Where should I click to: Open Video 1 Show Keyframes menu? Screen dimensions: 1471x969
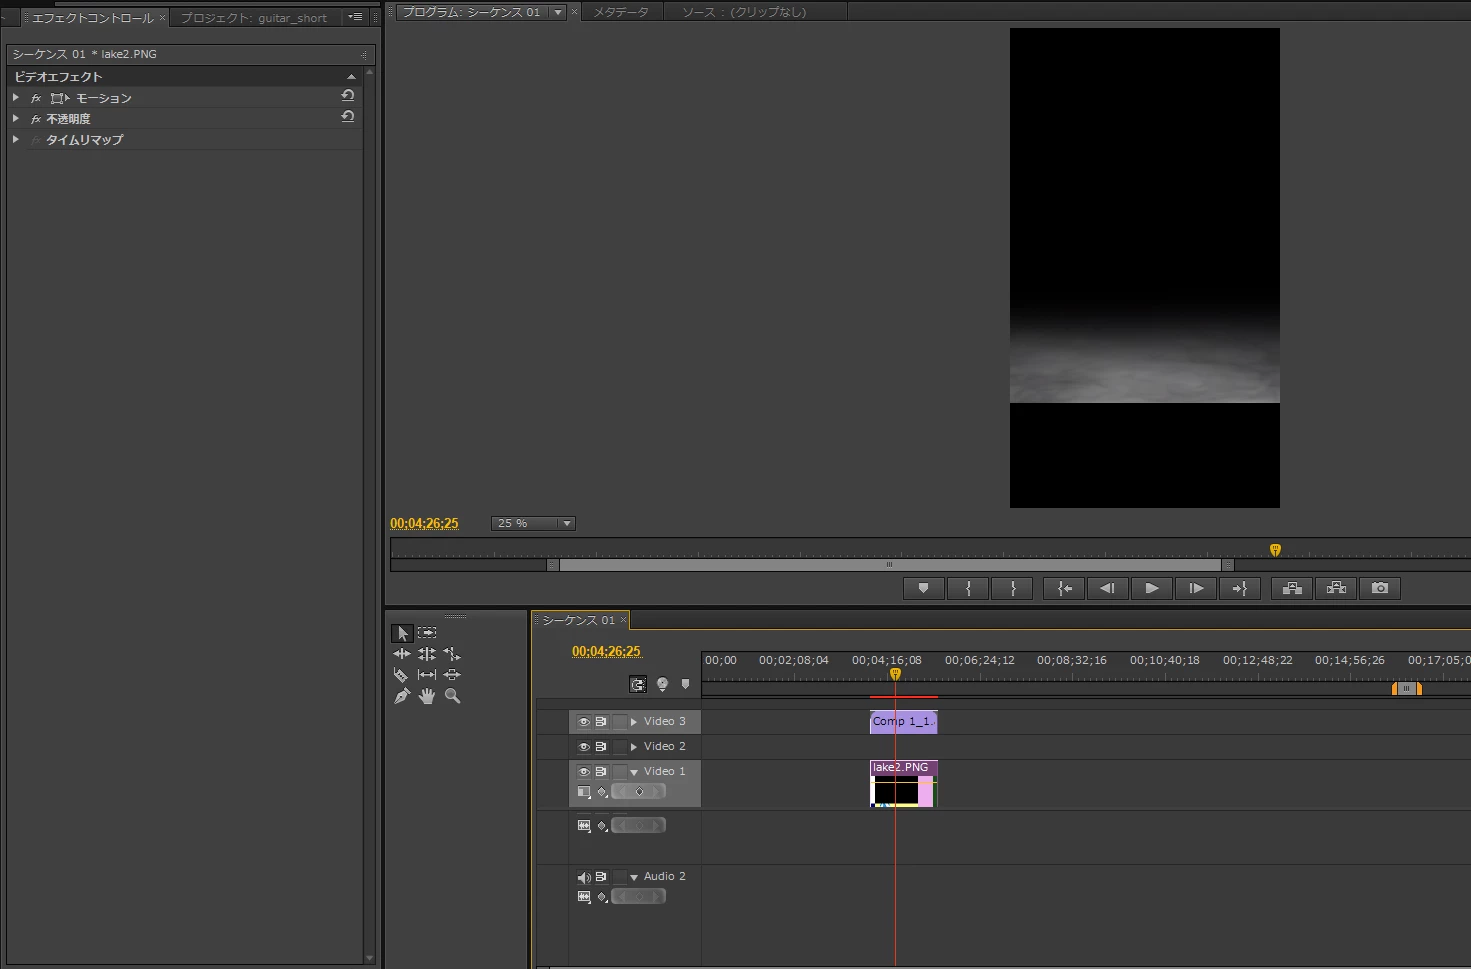[x=602, y=792]
